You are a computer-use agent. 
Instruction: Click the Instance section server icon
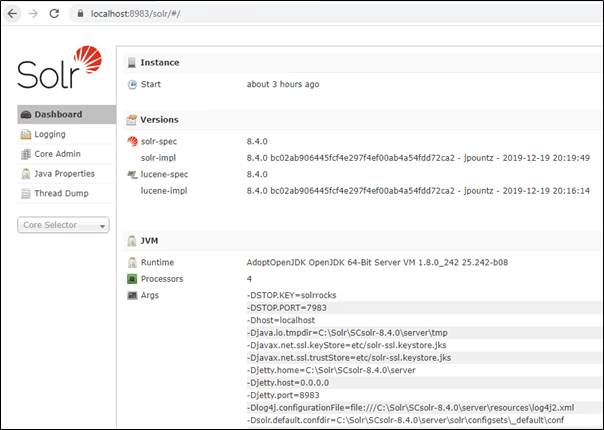pyautogui.click(x=132, y=62)
